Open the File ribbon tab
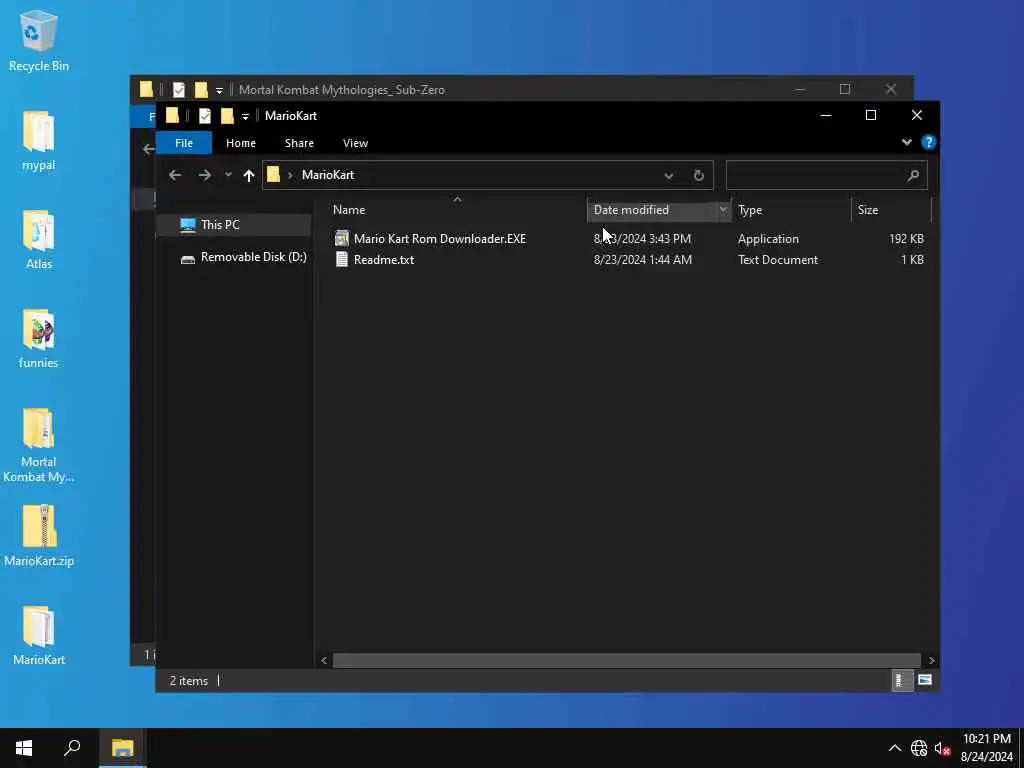Image resolution: width=1024 pixels, height=768 pixels. pyautogui.click(x=184, y=143)
